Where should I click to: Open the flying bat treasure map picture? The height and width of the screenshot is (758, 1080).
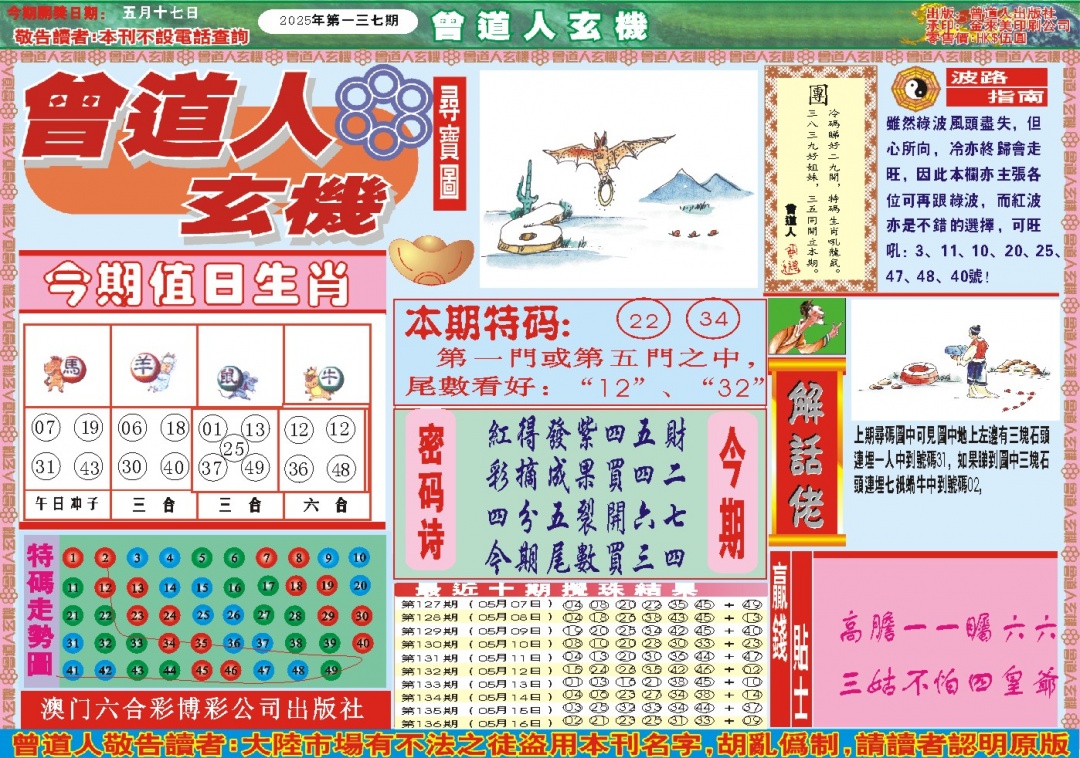coord(618,180)
